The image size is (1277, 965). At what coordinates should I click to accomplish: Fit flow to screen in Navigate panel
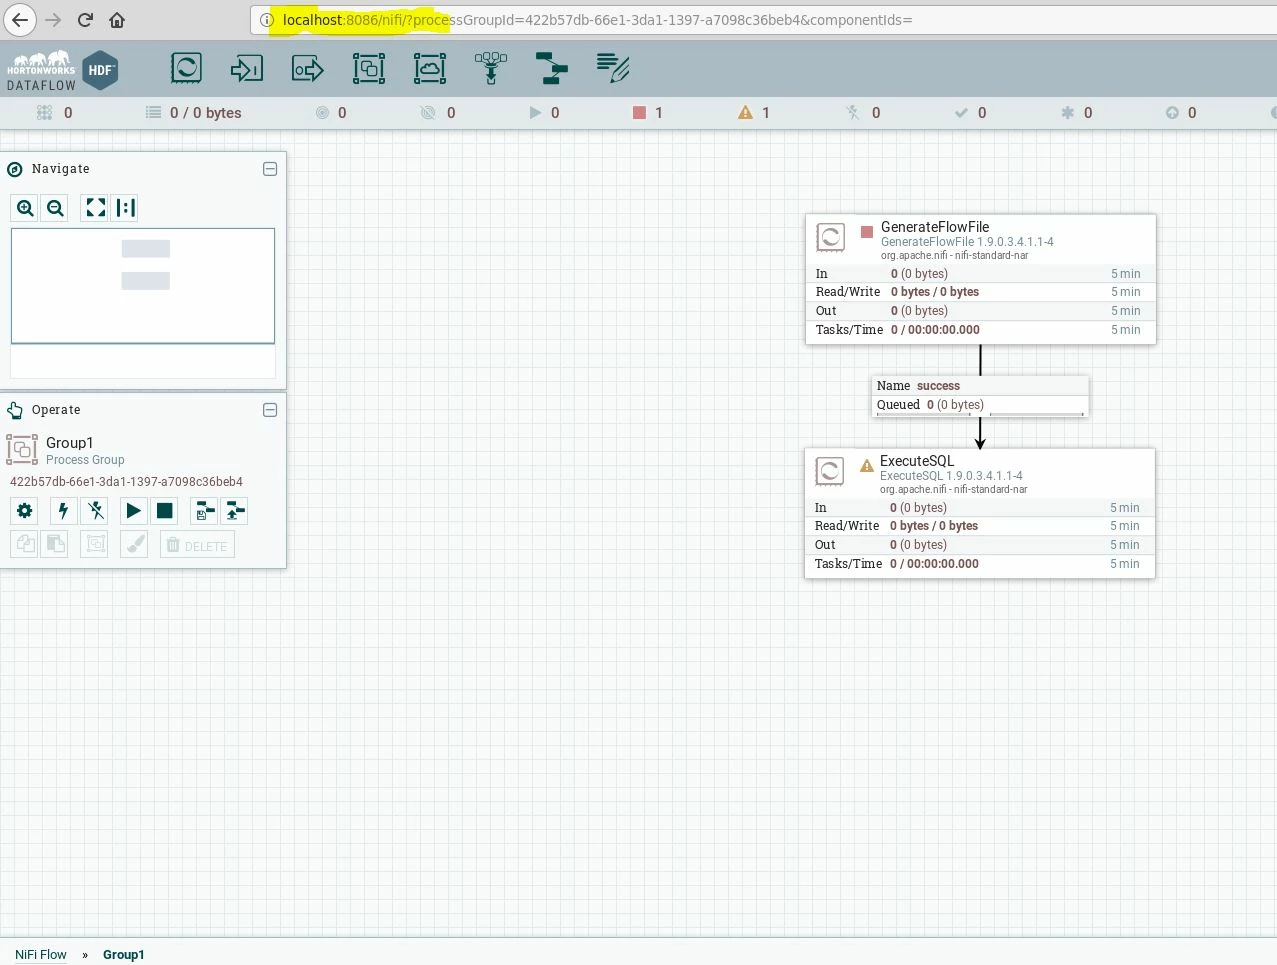(95, 208)
